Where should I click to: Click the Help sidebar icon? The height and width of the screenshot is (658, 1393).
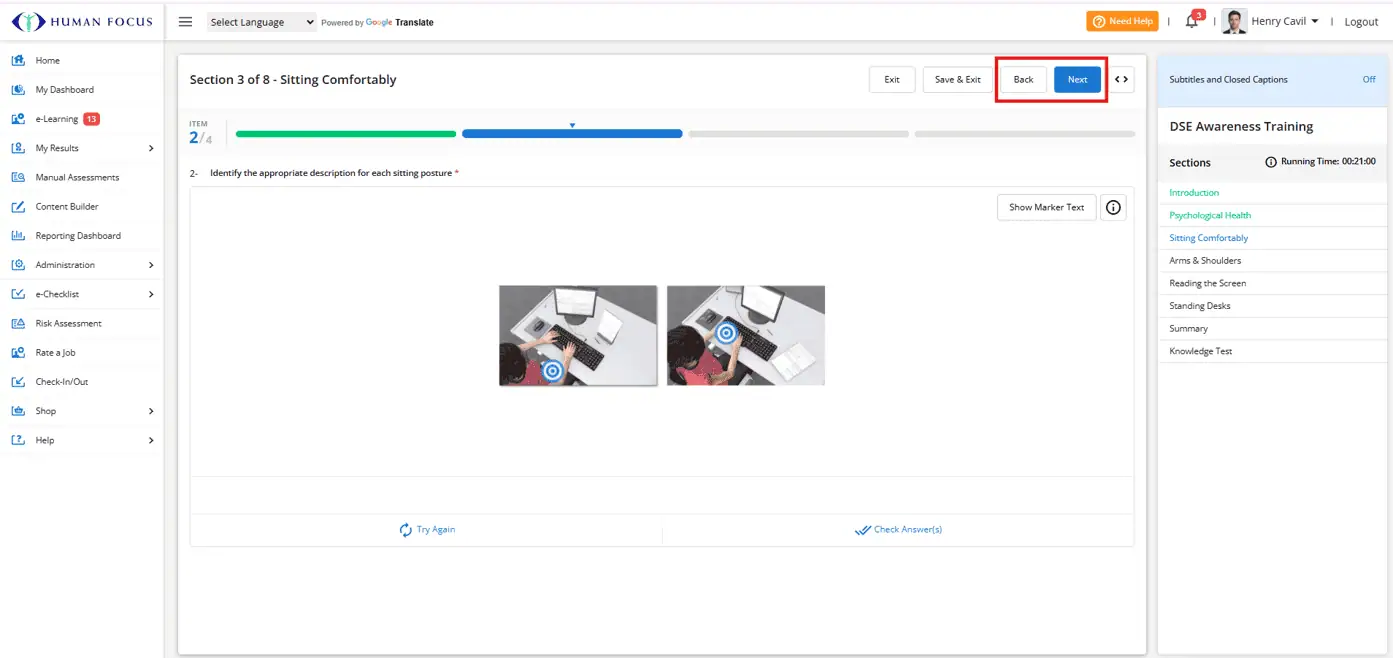(18, 440)
